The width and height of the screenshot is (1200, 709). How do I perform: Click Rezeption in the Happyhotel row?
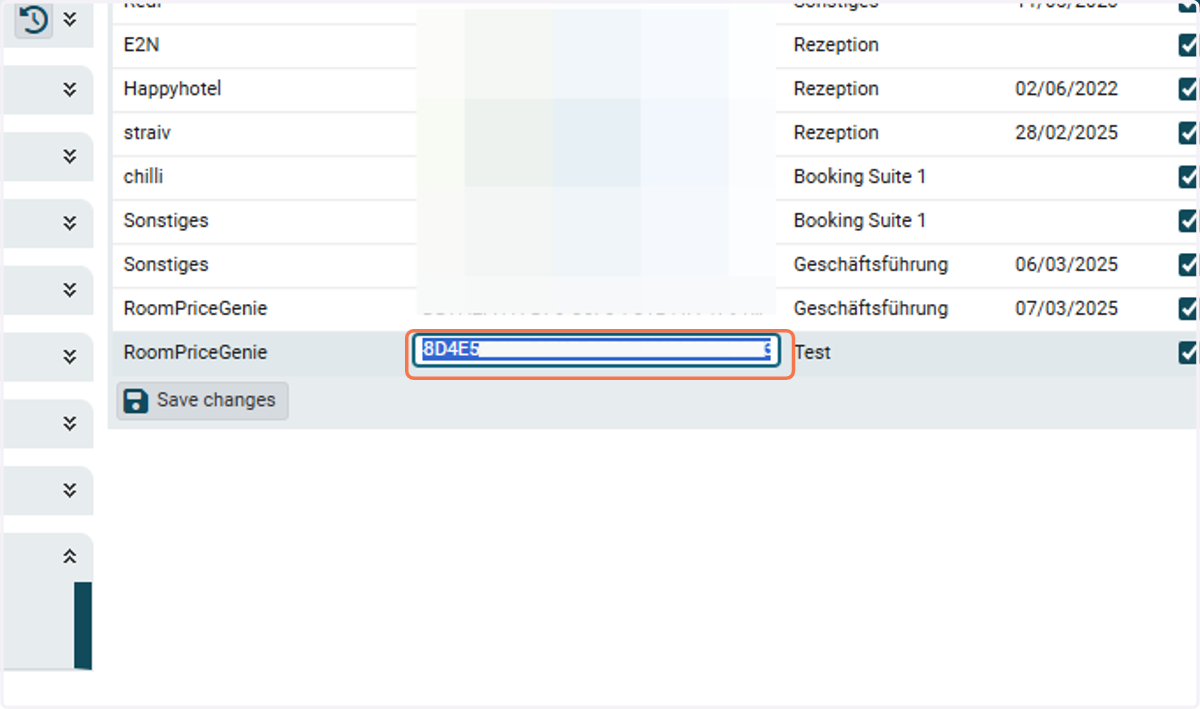[836, 89]
